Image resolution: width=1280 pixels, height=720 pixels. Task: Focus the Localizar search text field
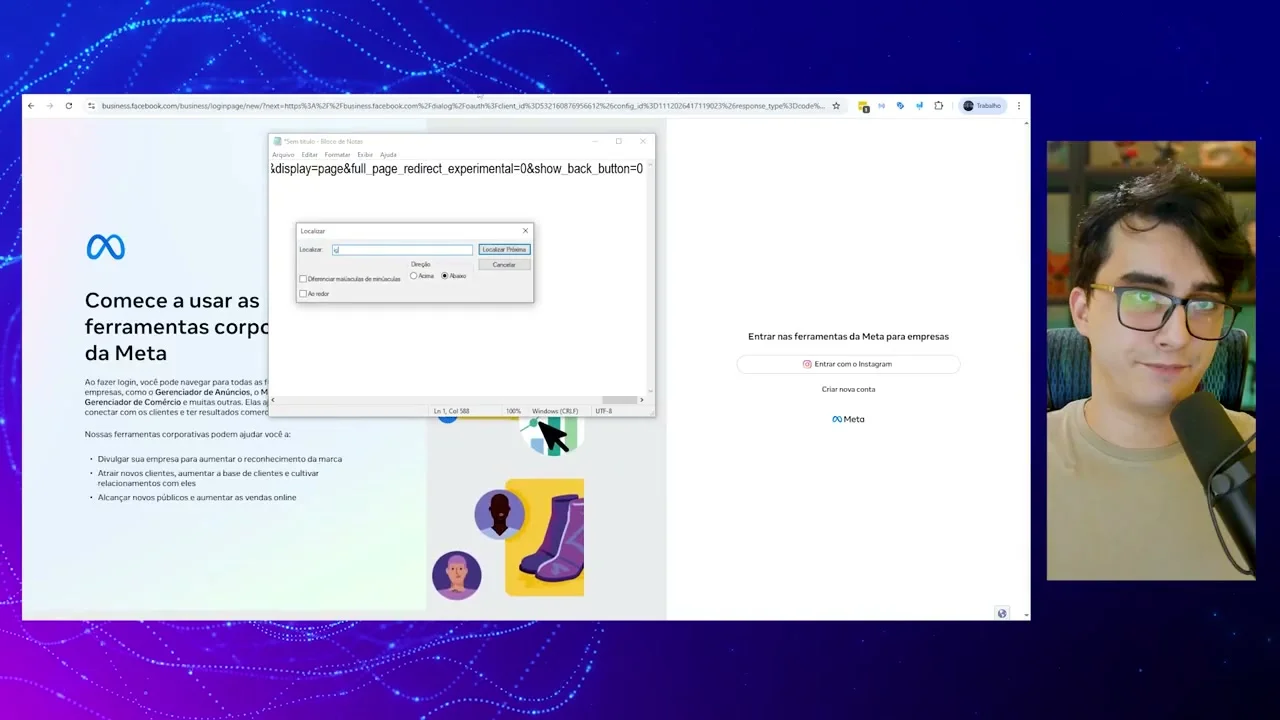402,250
